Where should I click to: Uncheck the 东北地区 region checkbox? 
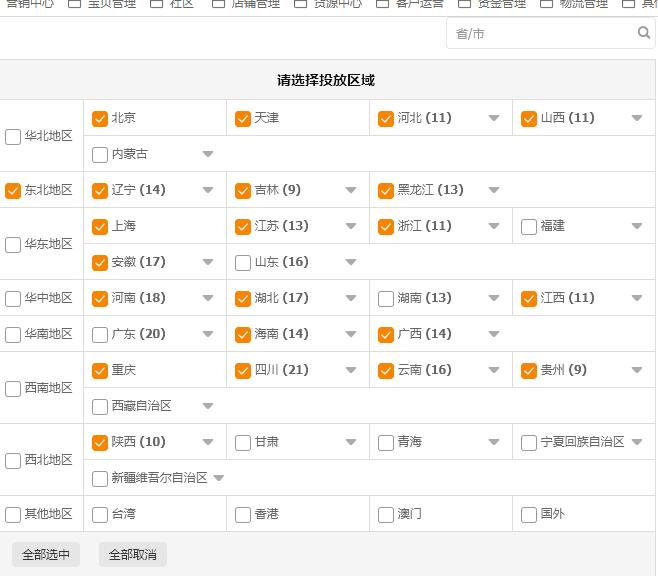13,190
